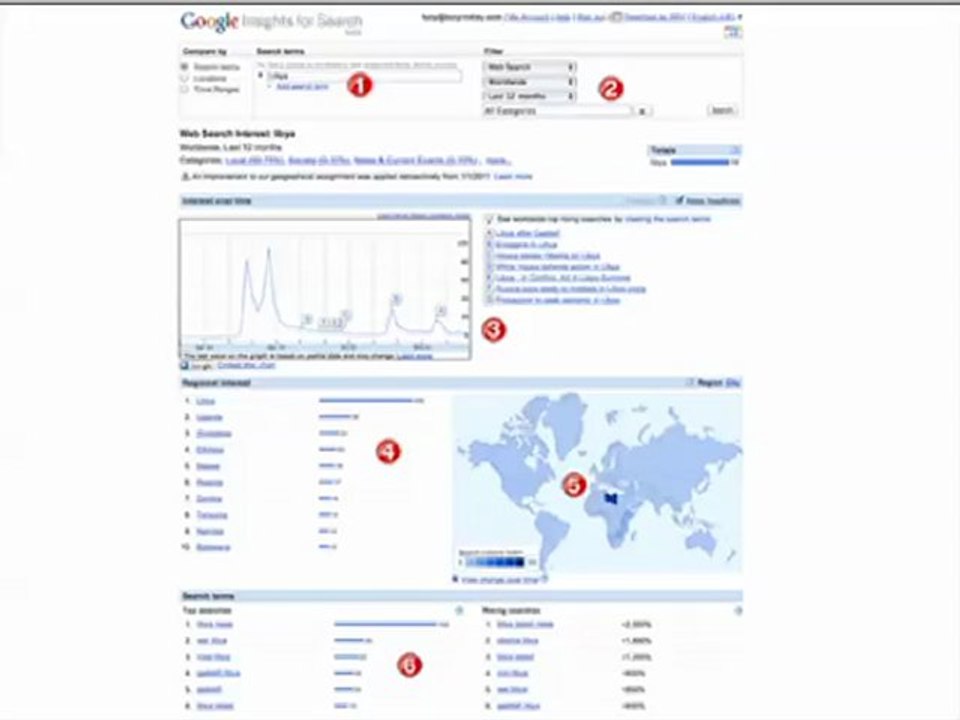Screen dimensions: 960x720
Task: Open news headline A link
Action: 528,233
